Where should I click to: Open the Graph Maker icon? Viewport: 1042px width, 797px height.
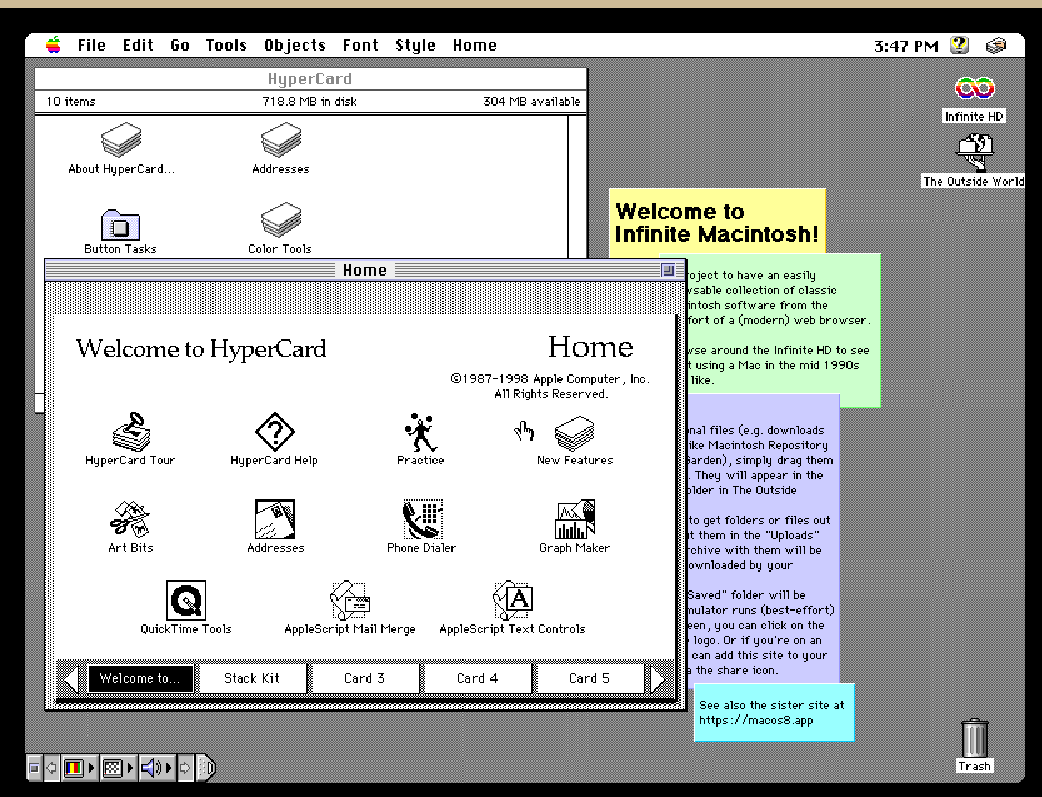575,519
